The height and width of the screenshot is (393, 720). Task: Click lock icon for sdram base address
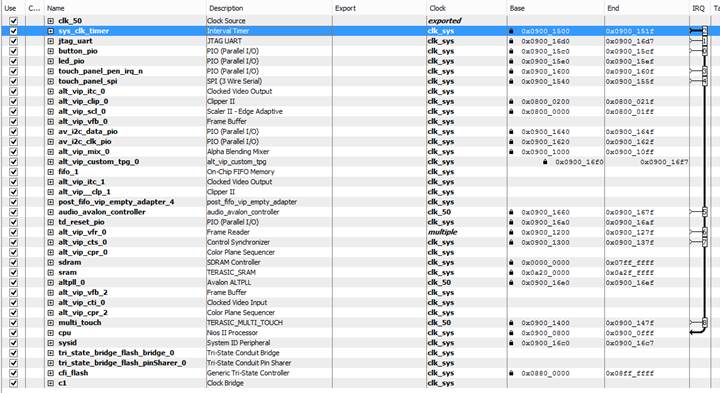coord(511,262)
